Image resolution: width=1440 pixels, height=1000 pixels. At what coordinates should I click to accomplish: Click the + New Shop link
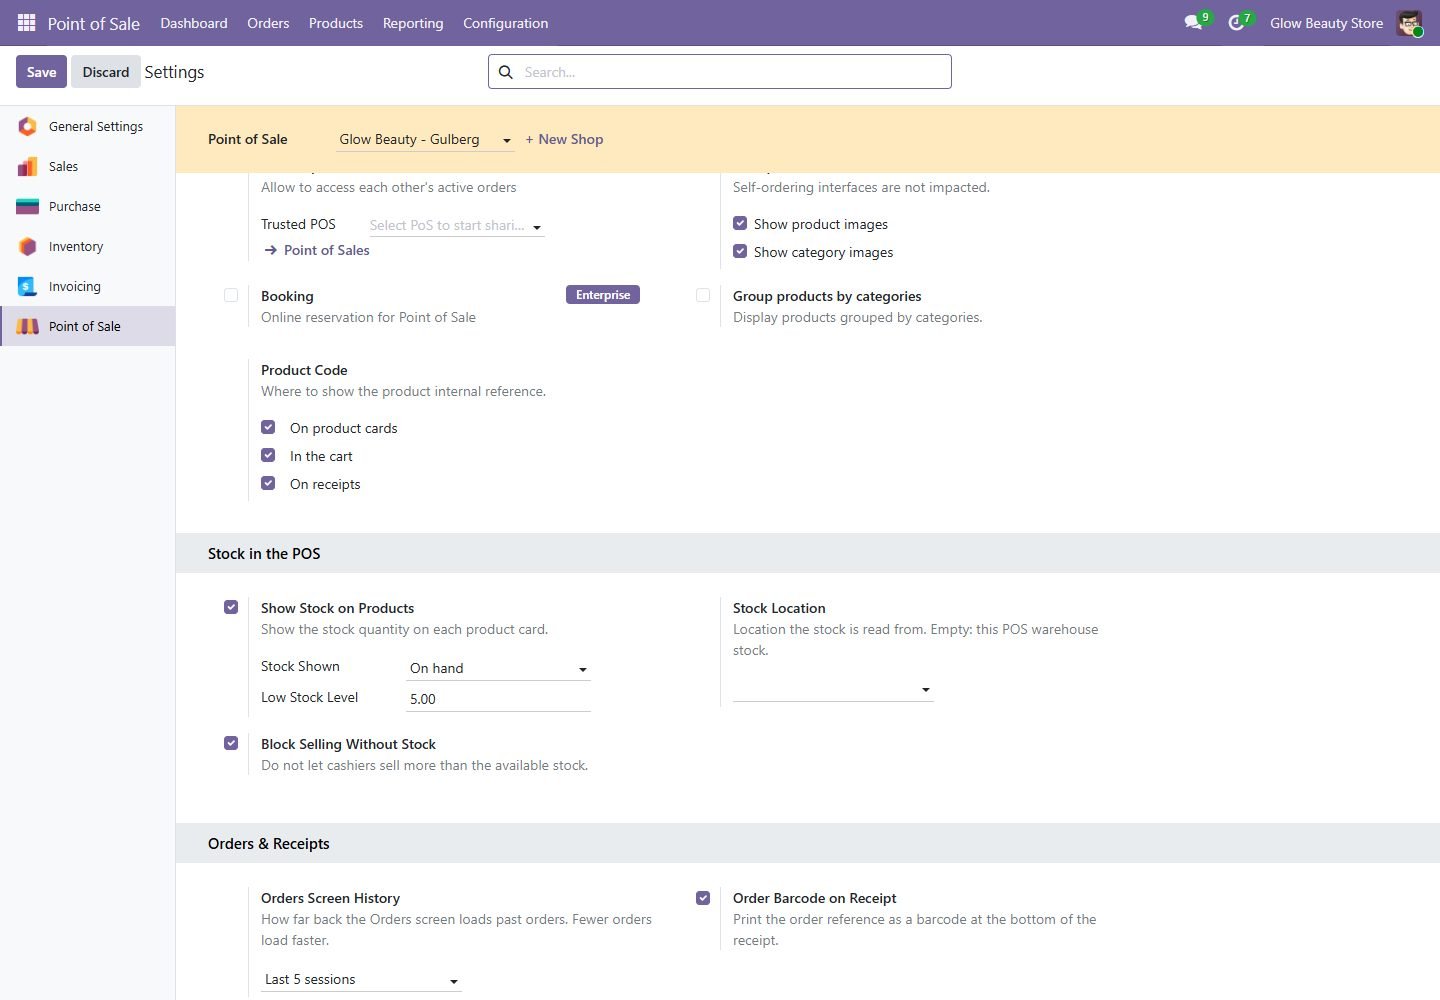[x=564, y=139]
